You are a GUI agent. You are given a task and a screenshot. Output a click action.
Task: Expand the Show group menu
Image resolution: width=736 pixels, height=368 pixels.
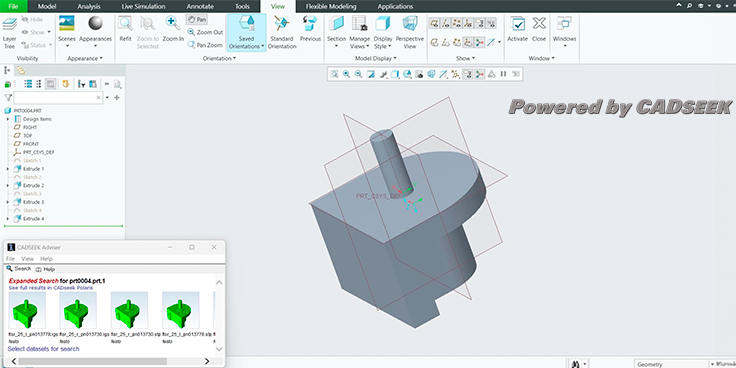(x=465, y=58)
